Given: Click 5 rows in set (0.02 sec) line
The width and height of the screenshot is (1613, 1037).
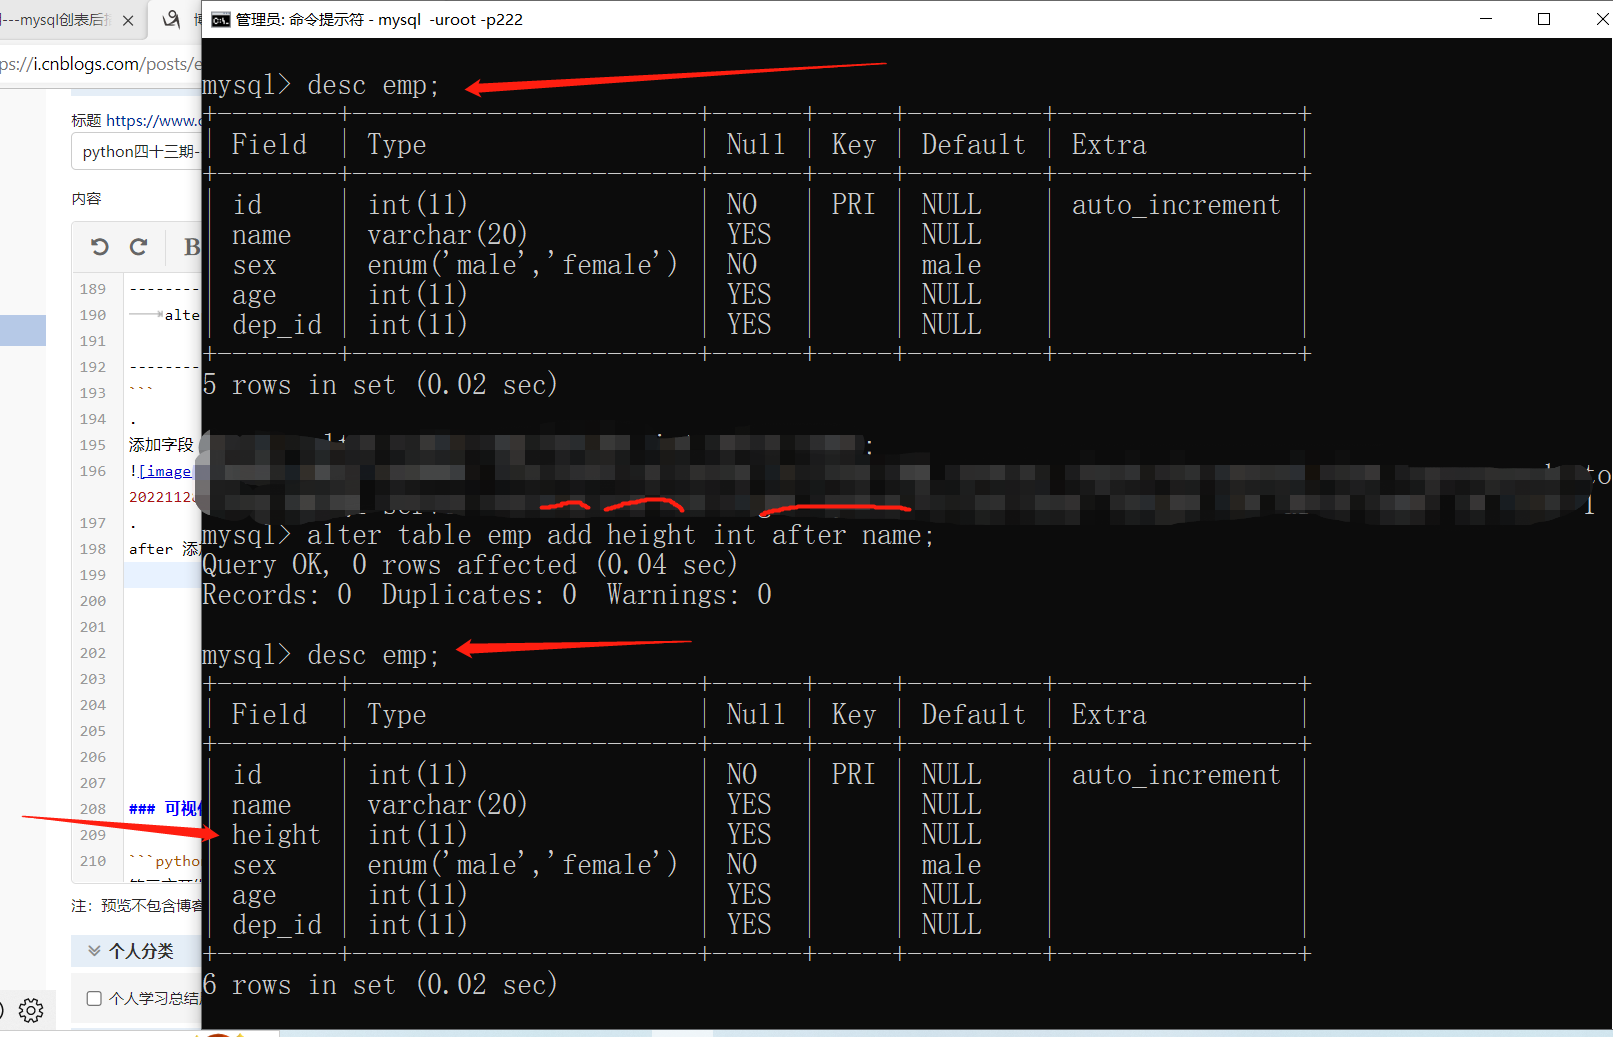Looking at the screenshot, I should [380, 385].
